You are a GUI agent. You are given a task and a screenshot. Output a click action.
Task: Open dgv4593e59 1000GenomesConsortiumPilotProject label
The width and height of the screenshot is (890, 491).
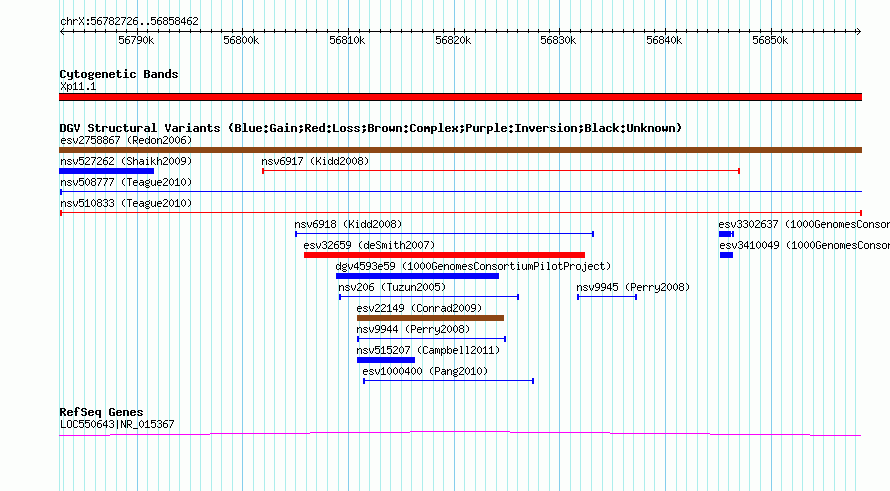point(473,266)
